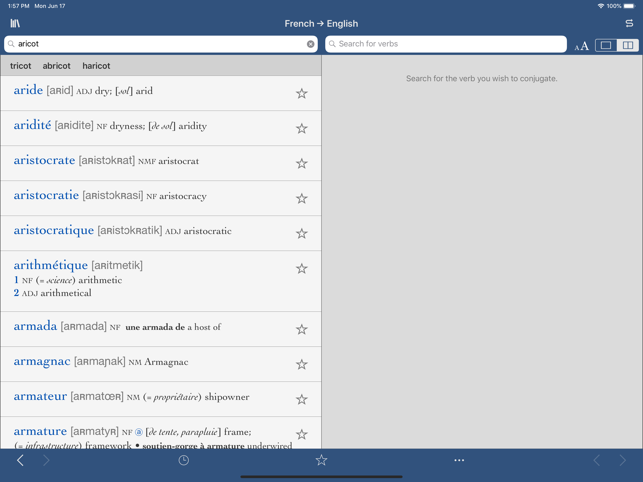Select the 'haricot' suggestion
Image resolution: width=643 pixels, height=482 pixels.
click(96, 66)
